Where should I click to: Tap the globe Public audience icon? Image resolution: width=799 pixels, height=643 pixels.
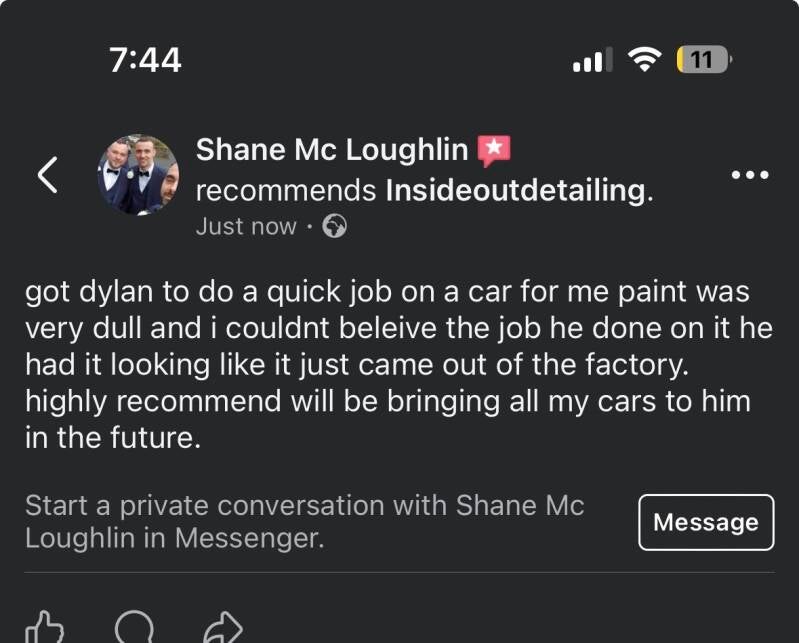(335, 227)
